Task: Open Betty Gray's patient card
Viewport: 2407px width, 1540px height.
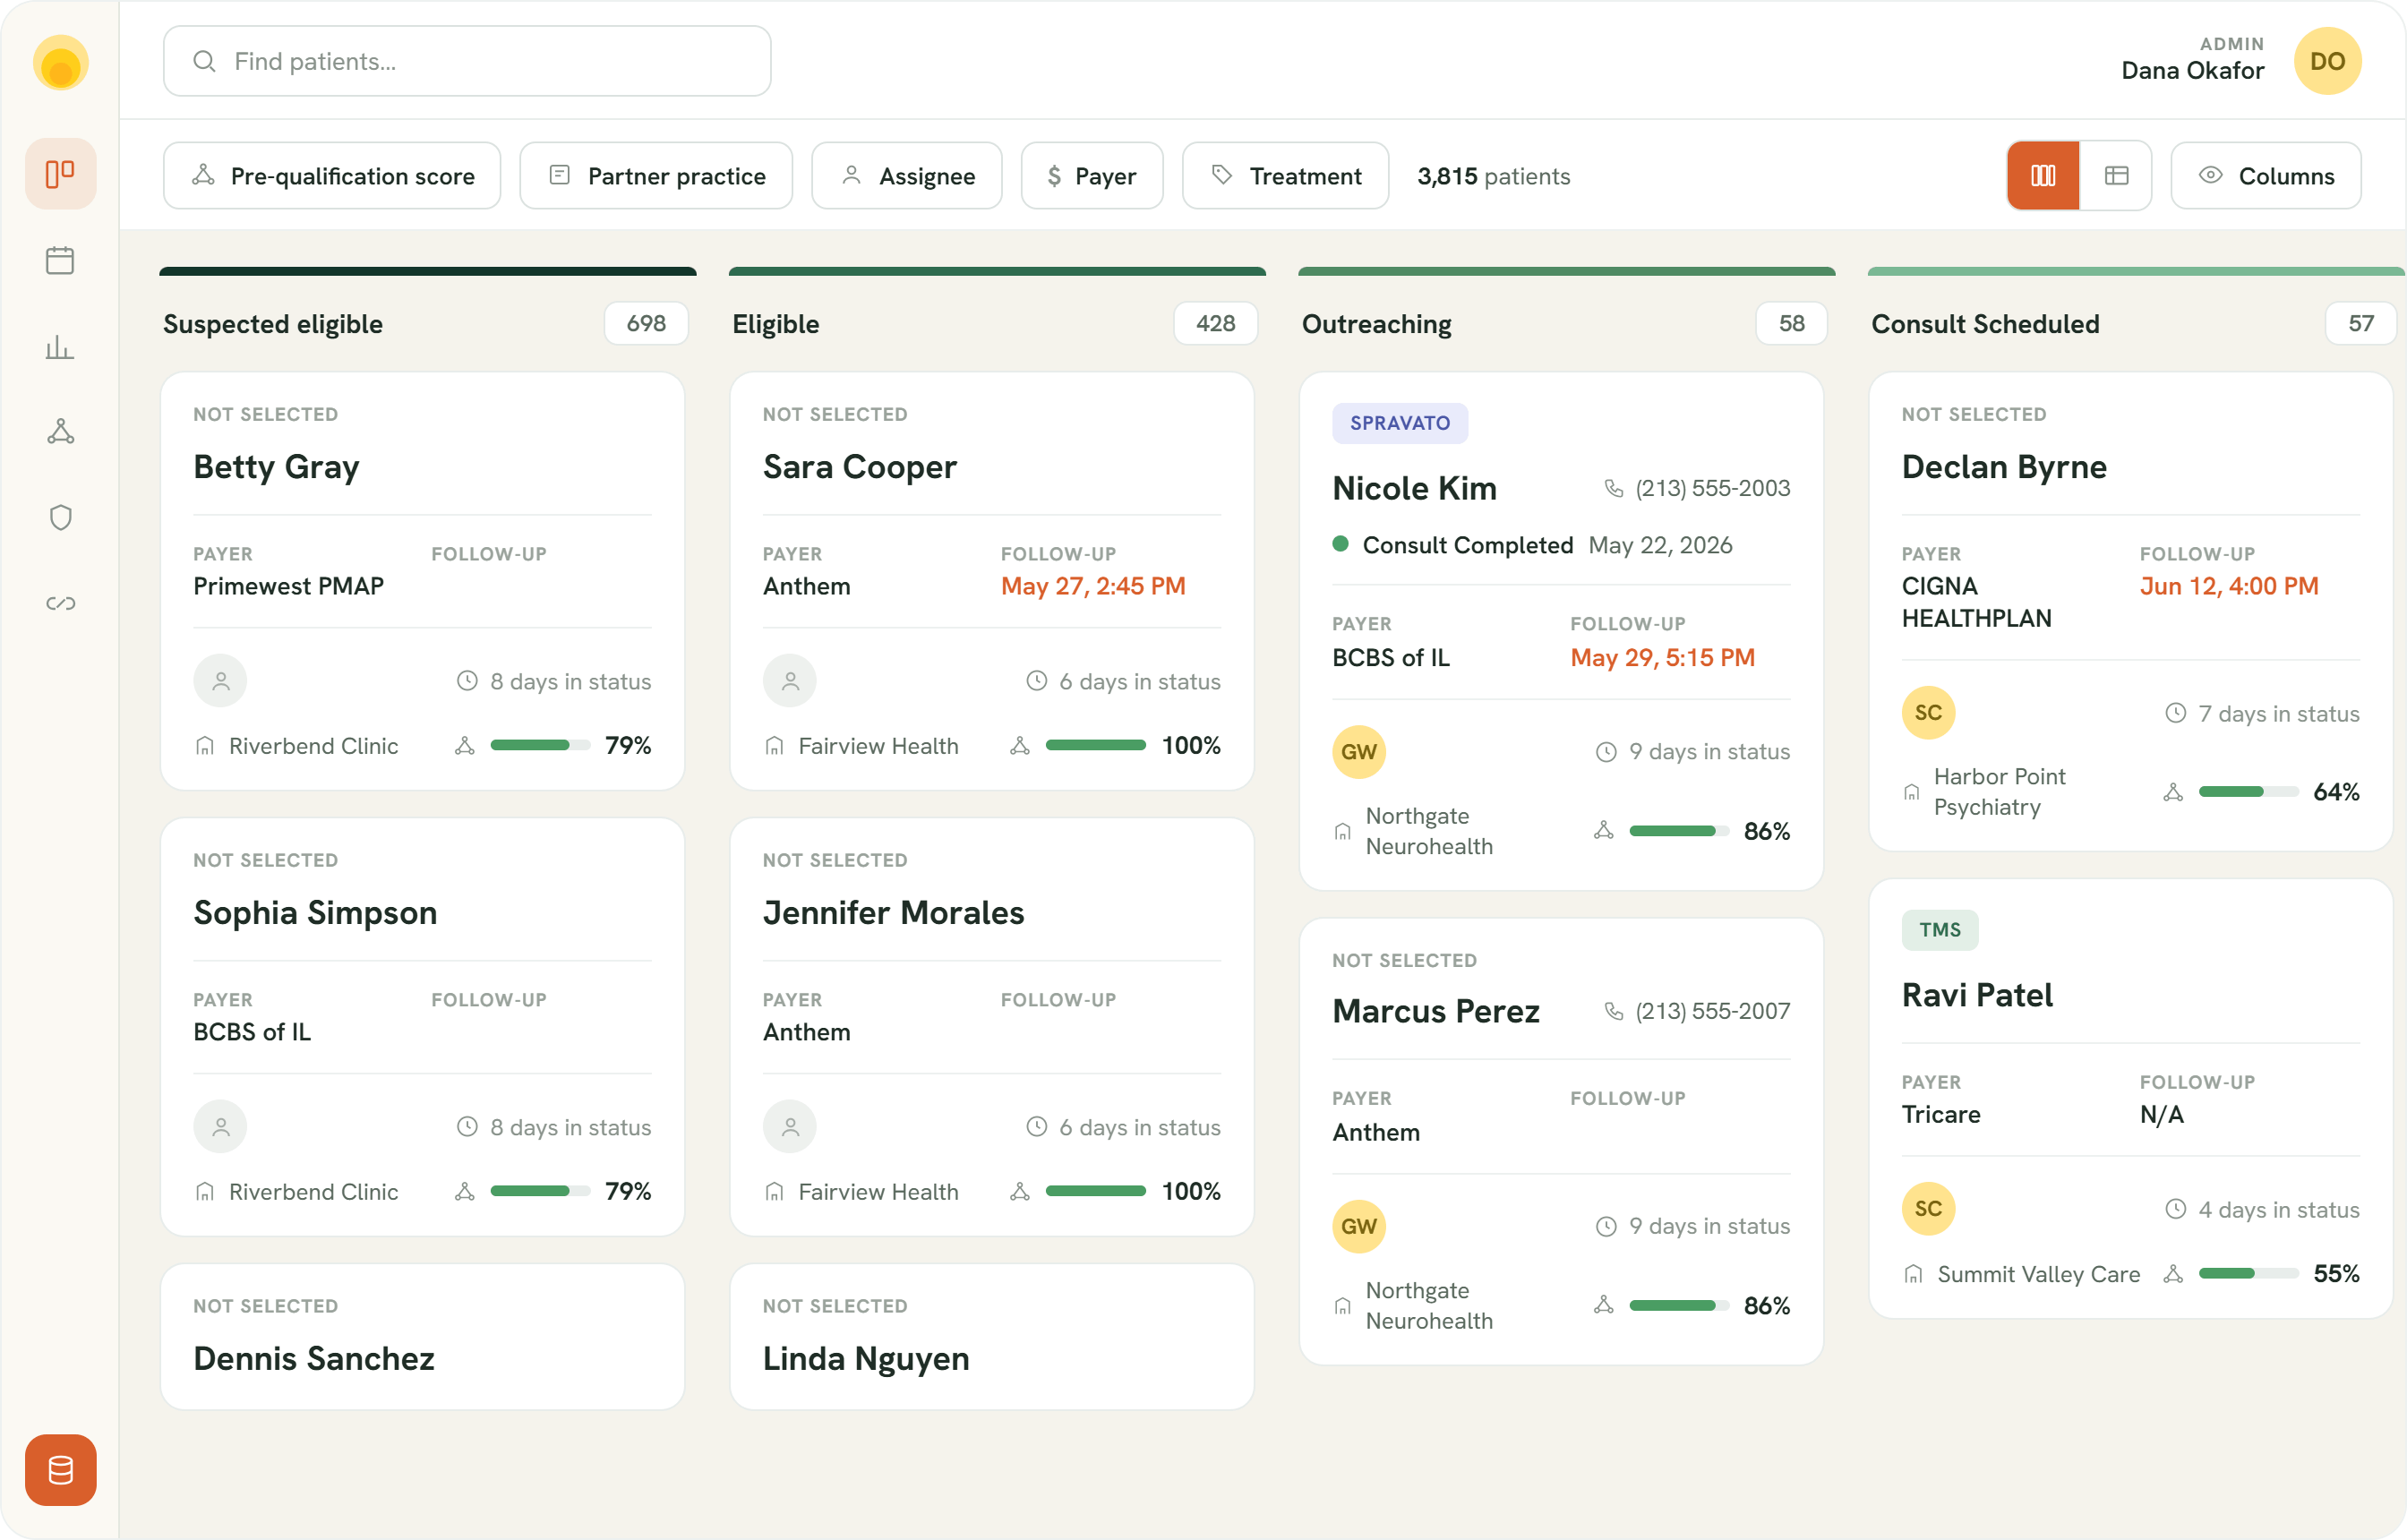Action: [422, 581]
